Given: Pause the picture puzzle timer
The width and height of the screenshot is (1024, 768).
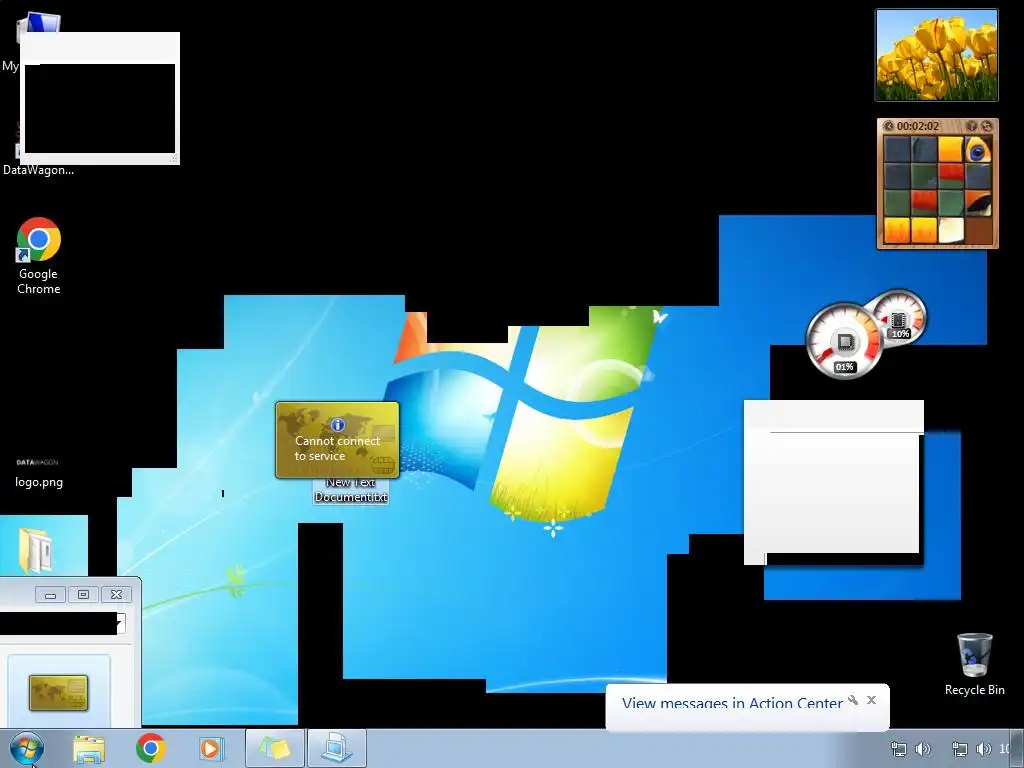Looking at the screenshot, I should click(888, 126).
